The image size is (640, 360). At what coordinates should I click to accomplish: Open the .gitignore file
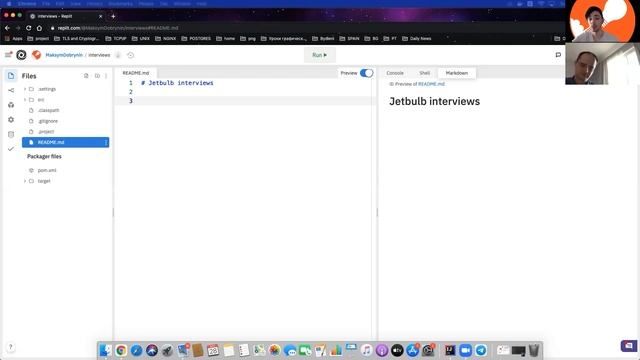click(x=48, y=121)
